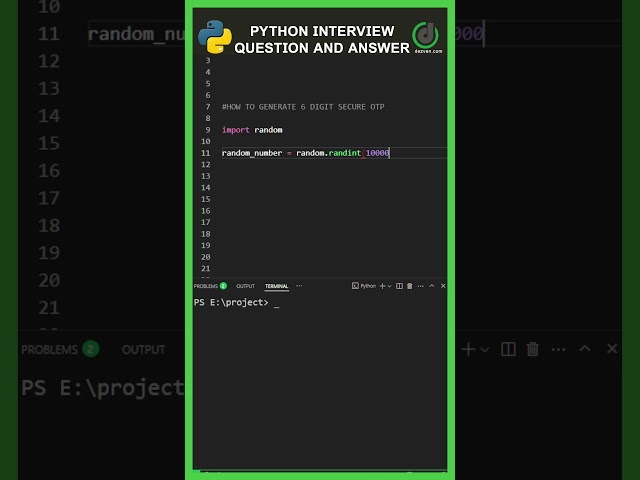Screen dimensions: 640x480
Task: Close the center terminal panel with X
Action: pos(443,286)
